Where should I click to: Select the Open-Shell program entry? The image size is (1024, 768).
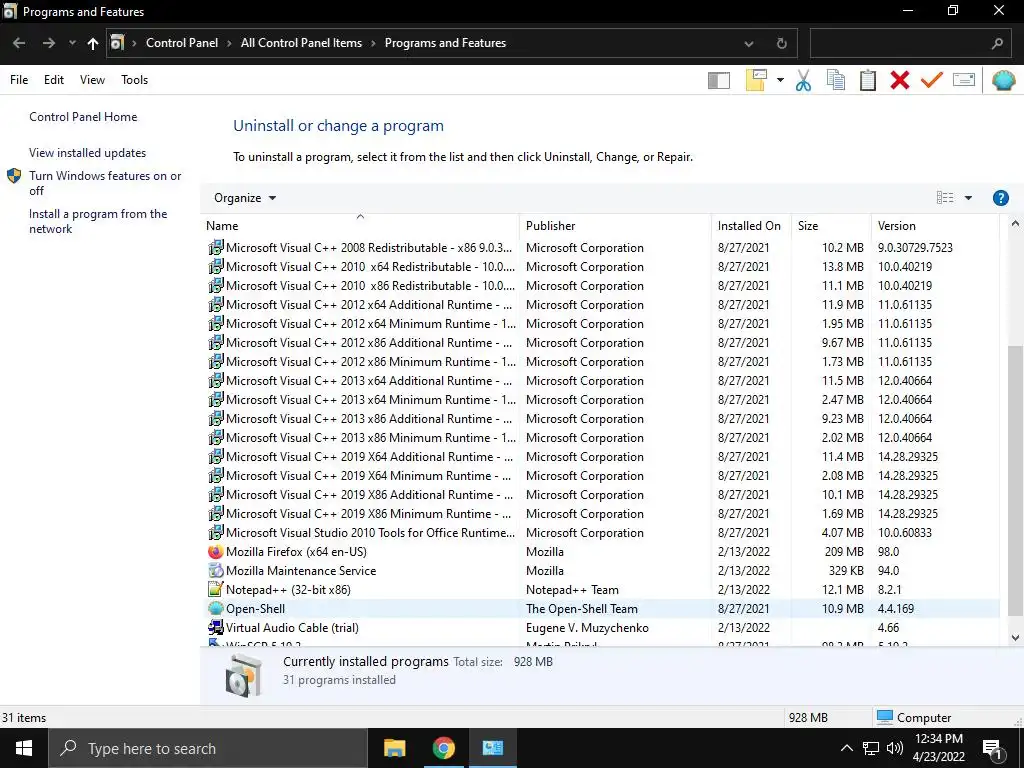tap(601, 609)
